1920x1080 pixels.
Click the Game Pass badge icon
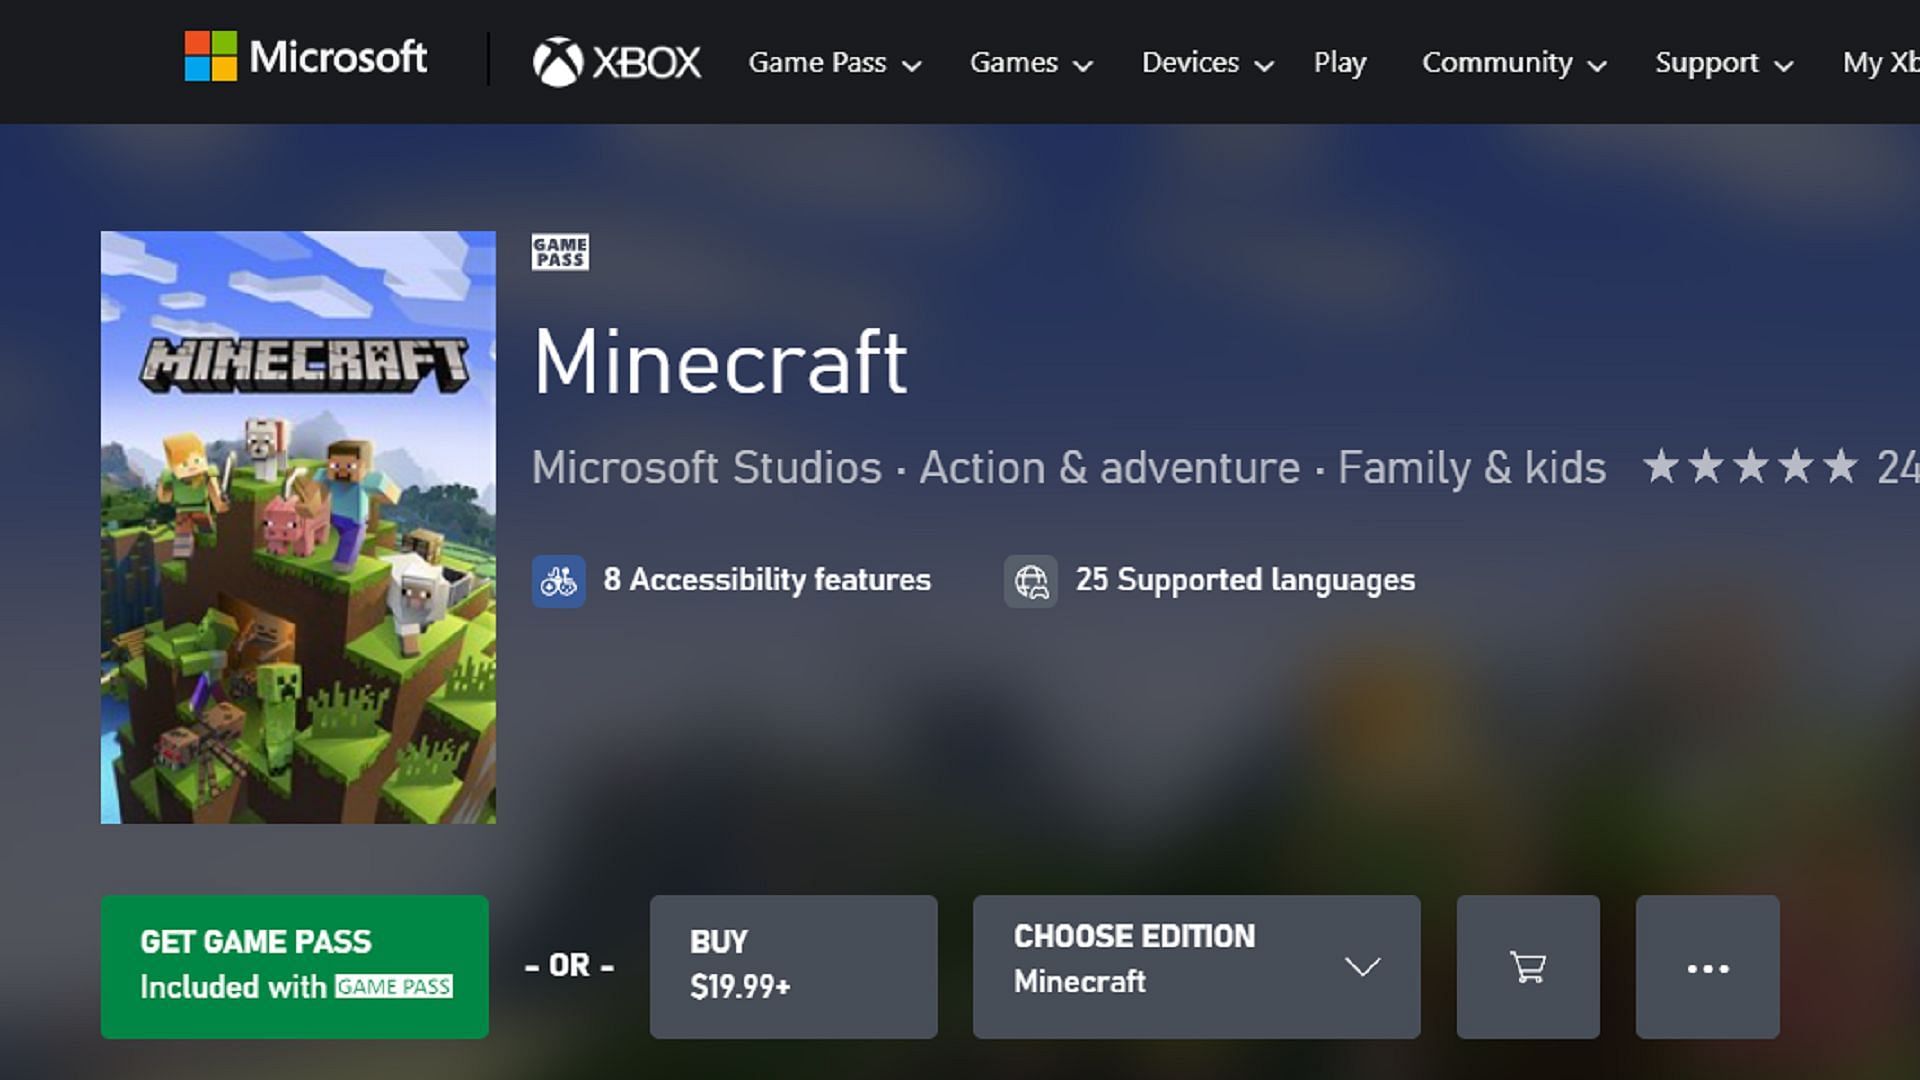point(559,252)
